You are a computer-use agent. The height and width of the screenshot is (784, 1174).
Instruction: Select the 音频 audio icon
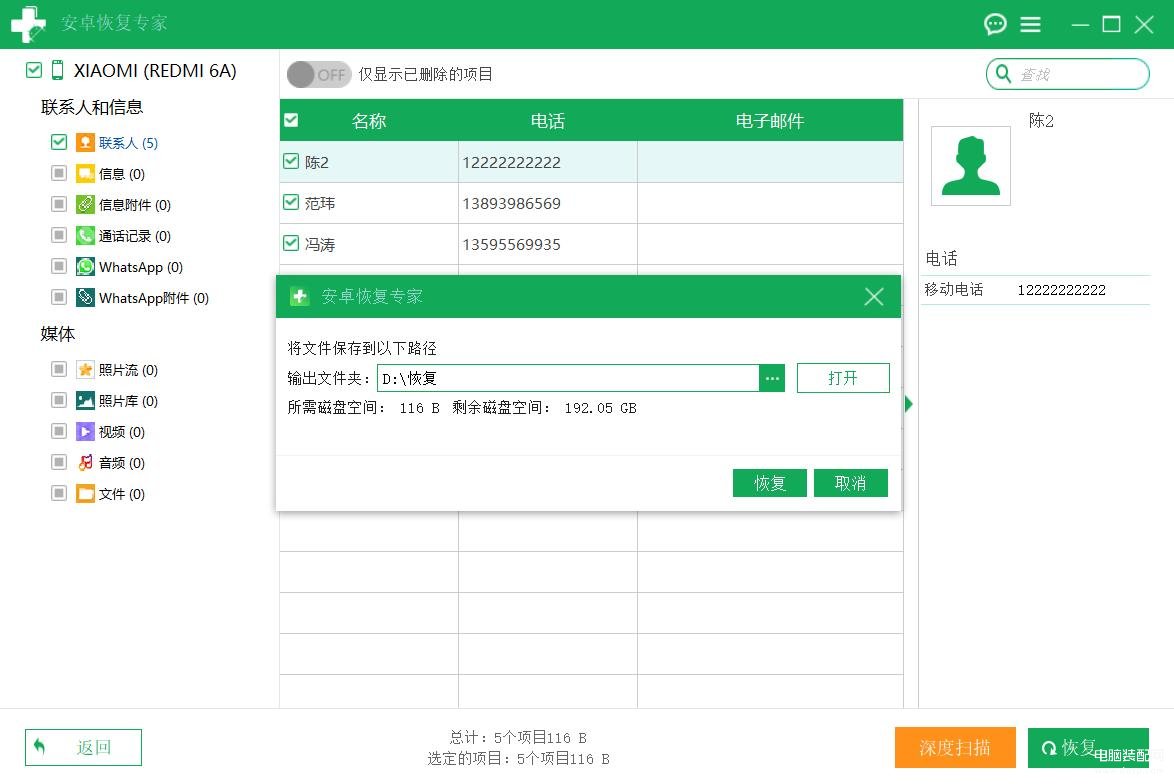point(85,463)
